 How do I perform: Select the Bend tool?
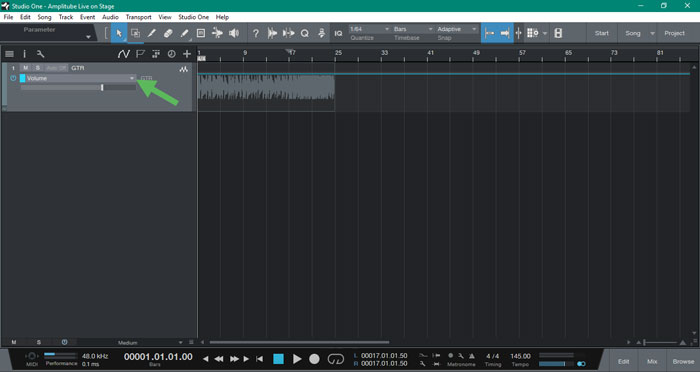pyautogui.click(x=217, y=33)
